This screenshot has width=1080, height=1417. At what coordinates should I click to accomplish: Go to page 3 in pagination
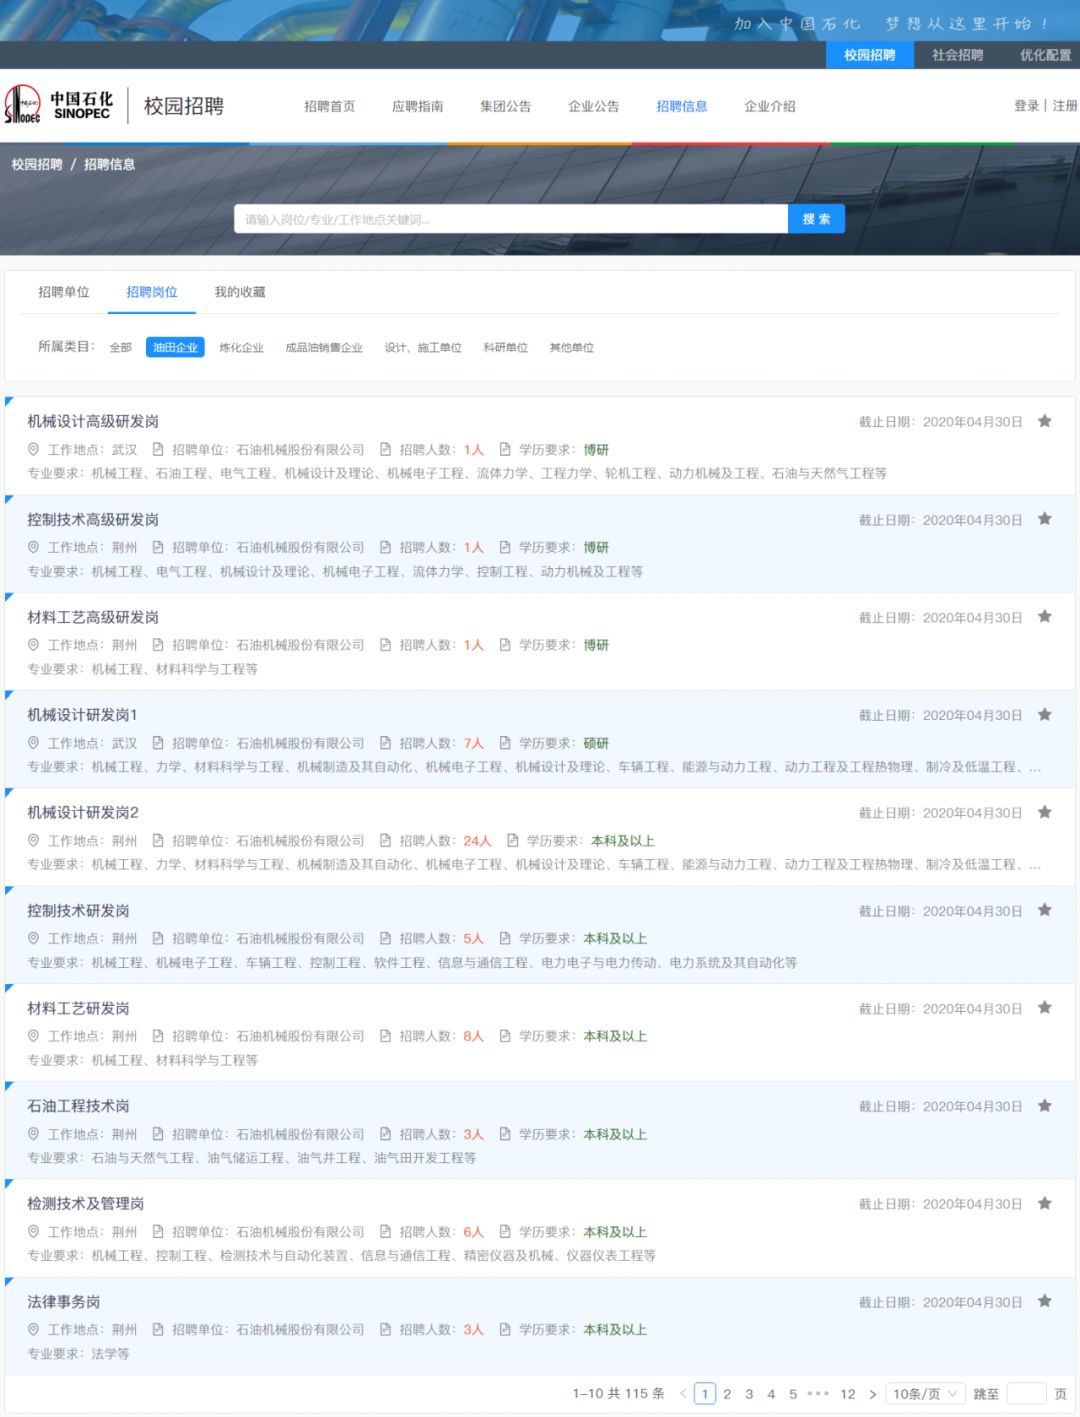click(x=749, y=1394)
